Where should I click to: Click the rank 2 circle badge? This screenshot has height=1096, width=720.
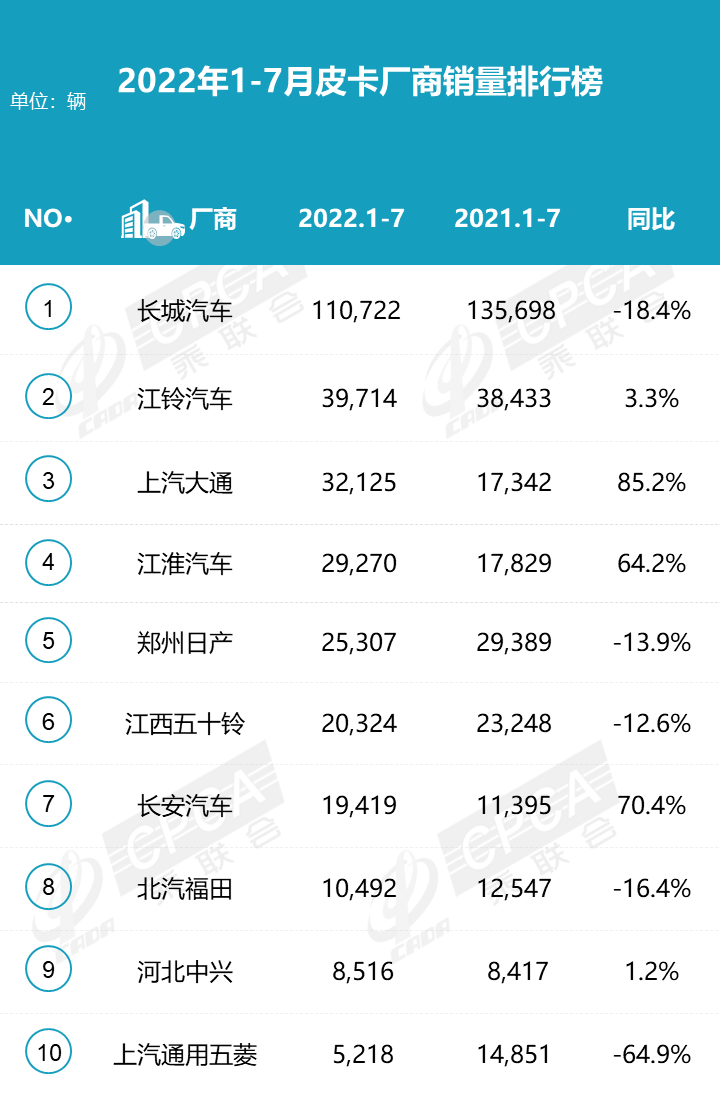48,398
